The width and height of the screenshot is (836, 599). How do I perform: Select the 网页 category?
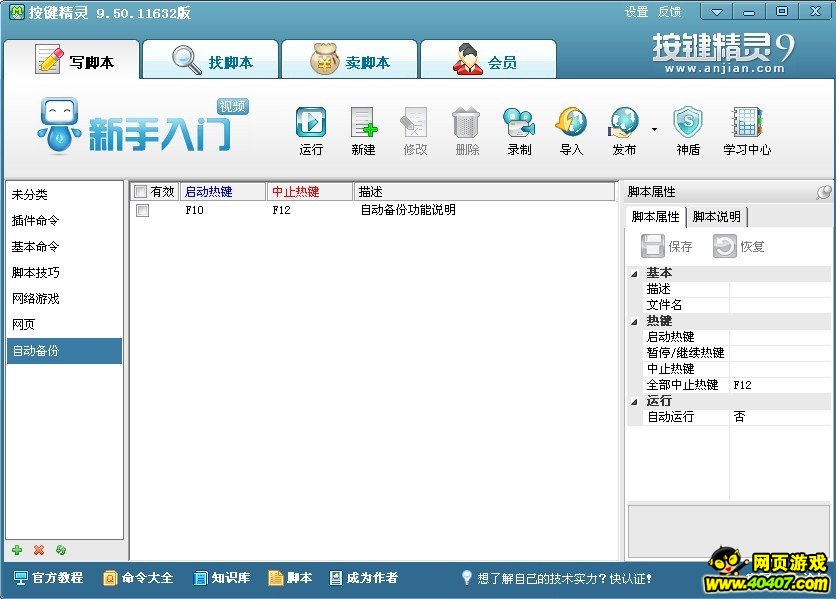tap(64, 324)
